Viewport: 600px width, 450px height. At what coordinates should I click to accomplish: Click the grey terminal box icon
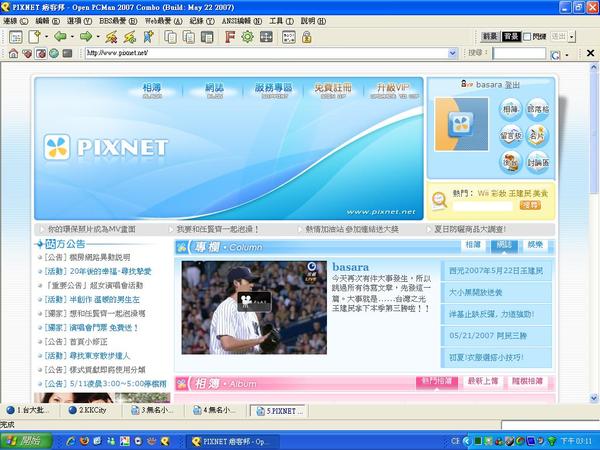pyautogui.click(x=67, y=54)
